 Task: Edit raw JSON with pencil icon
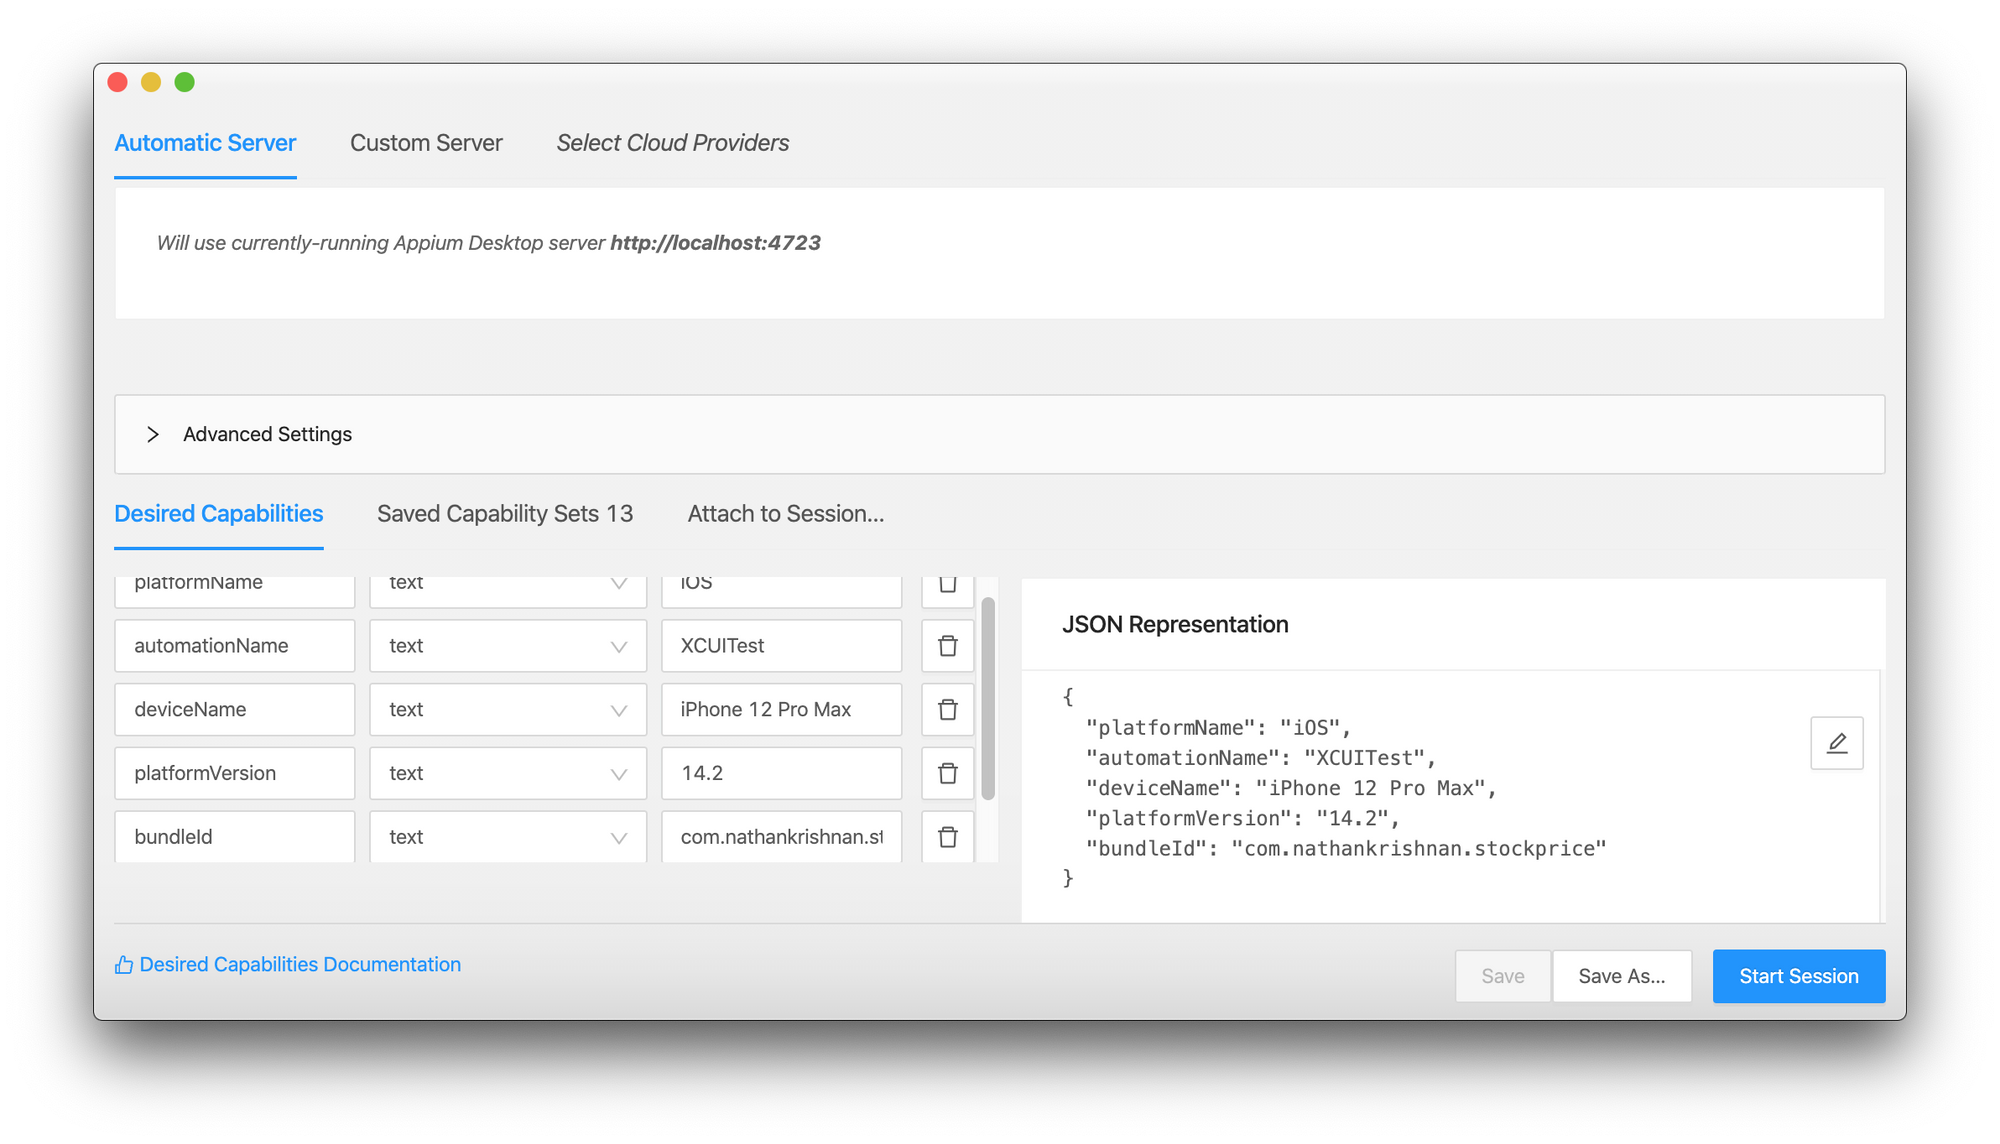1836,743
